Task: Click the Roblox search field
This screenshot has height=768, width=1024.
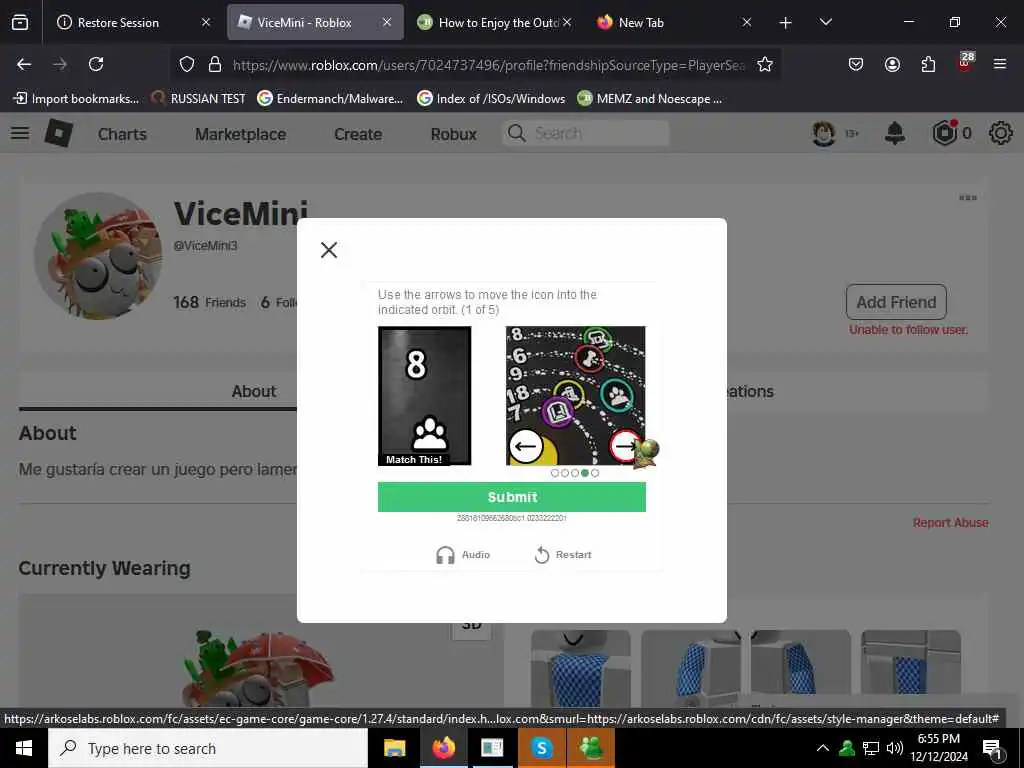Action: [586, 133]
